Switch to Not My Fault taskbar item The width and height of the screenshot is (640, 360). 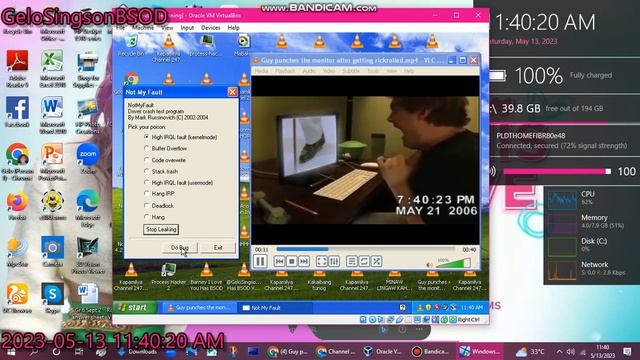click(x=276, y=308)
